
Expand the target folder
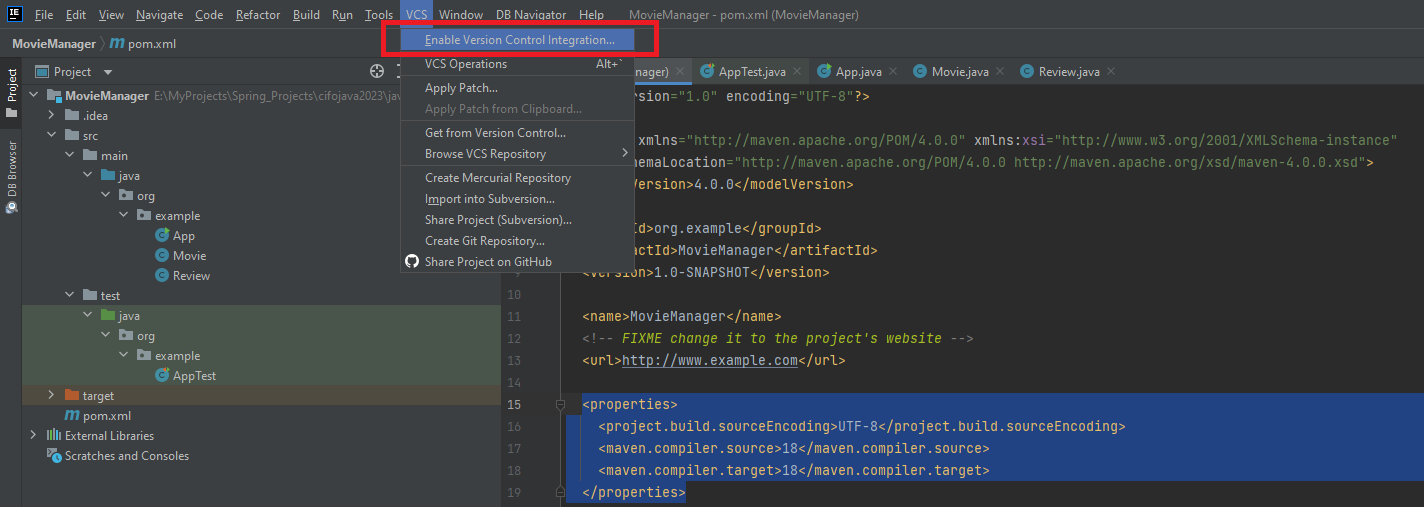pos(52,396)
